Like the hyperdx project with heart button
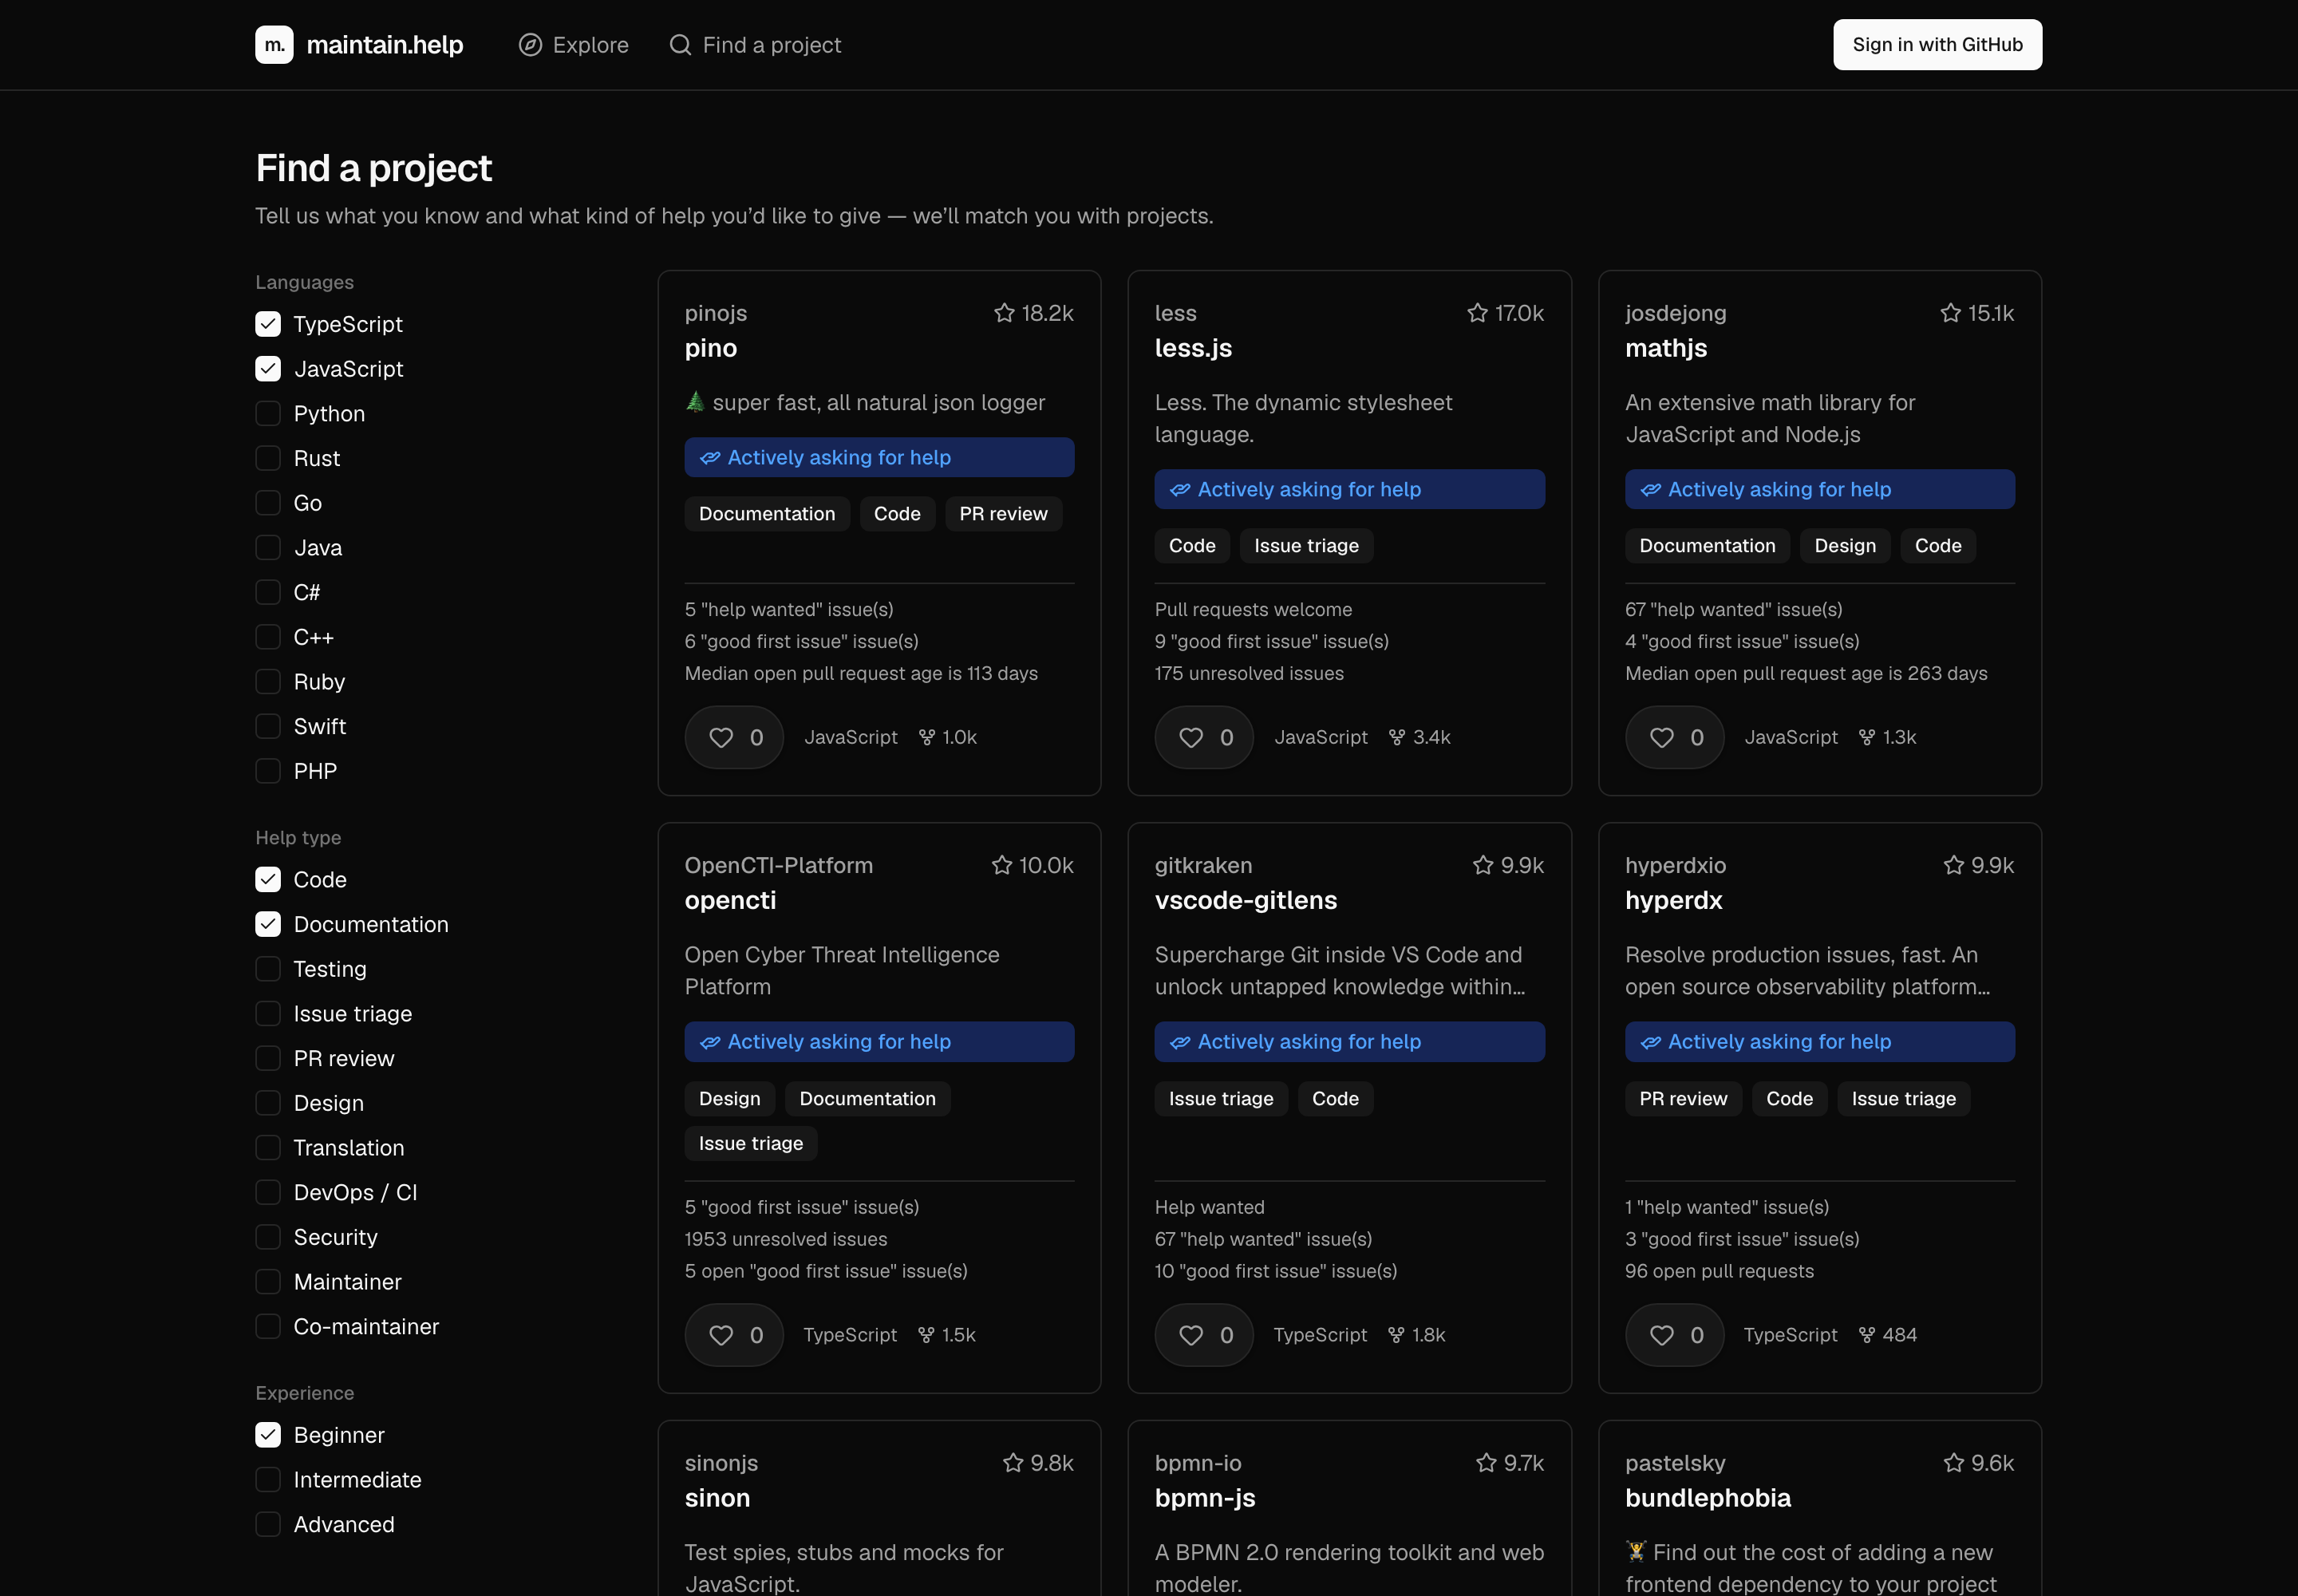This screenshot has width=2298, height=1596. 1674,1335
